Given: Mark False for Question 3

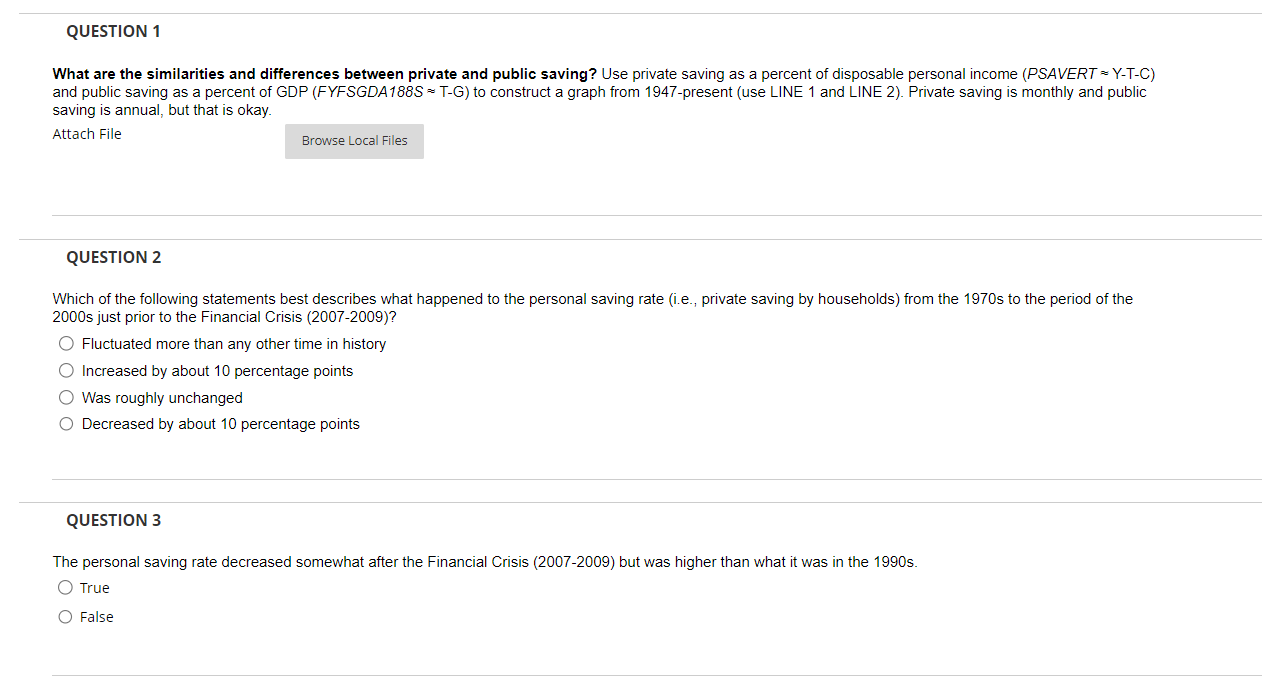Looking at the screenshot, I should coord(64,616).
